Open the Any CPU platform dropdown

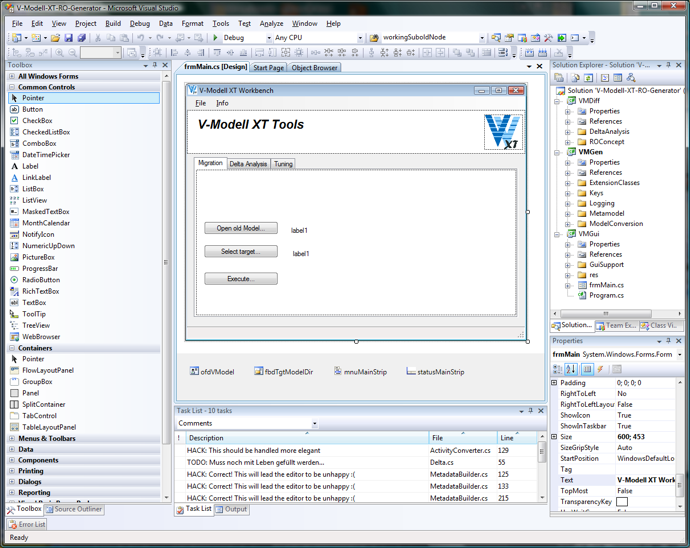(x=360, y=38)
